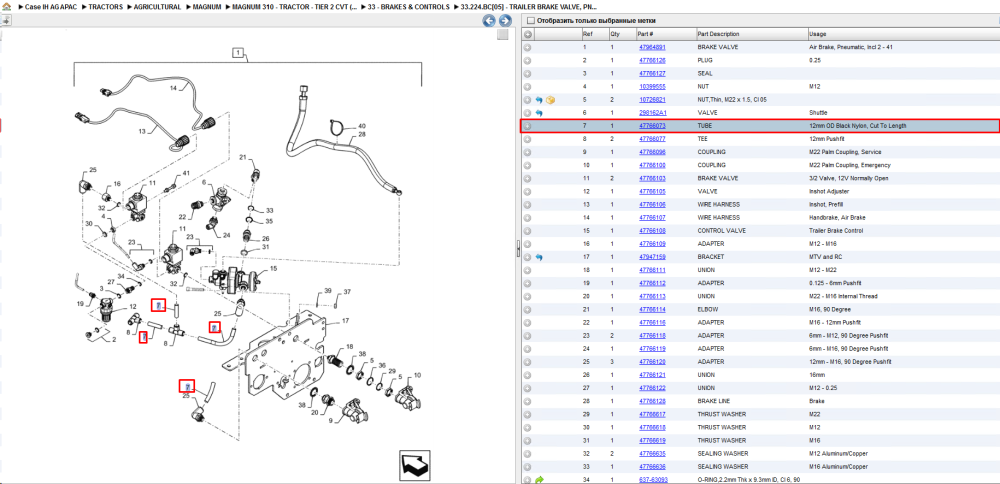Click yellow package icon on Ref 5 row
The width and height of the screenshot is (1000, 484).
coord(550,100)
